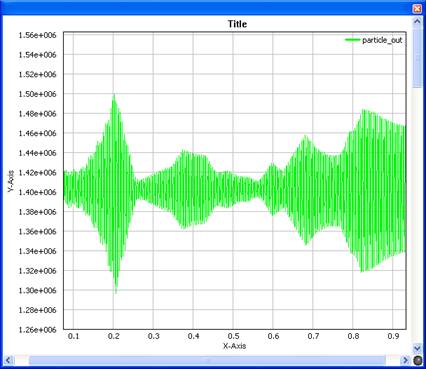The height and width of the screenshot is (369, 426).
Task: Click the horizontal scrollbar left arrow
Action: pyautogui.click(x=9, y=360)
